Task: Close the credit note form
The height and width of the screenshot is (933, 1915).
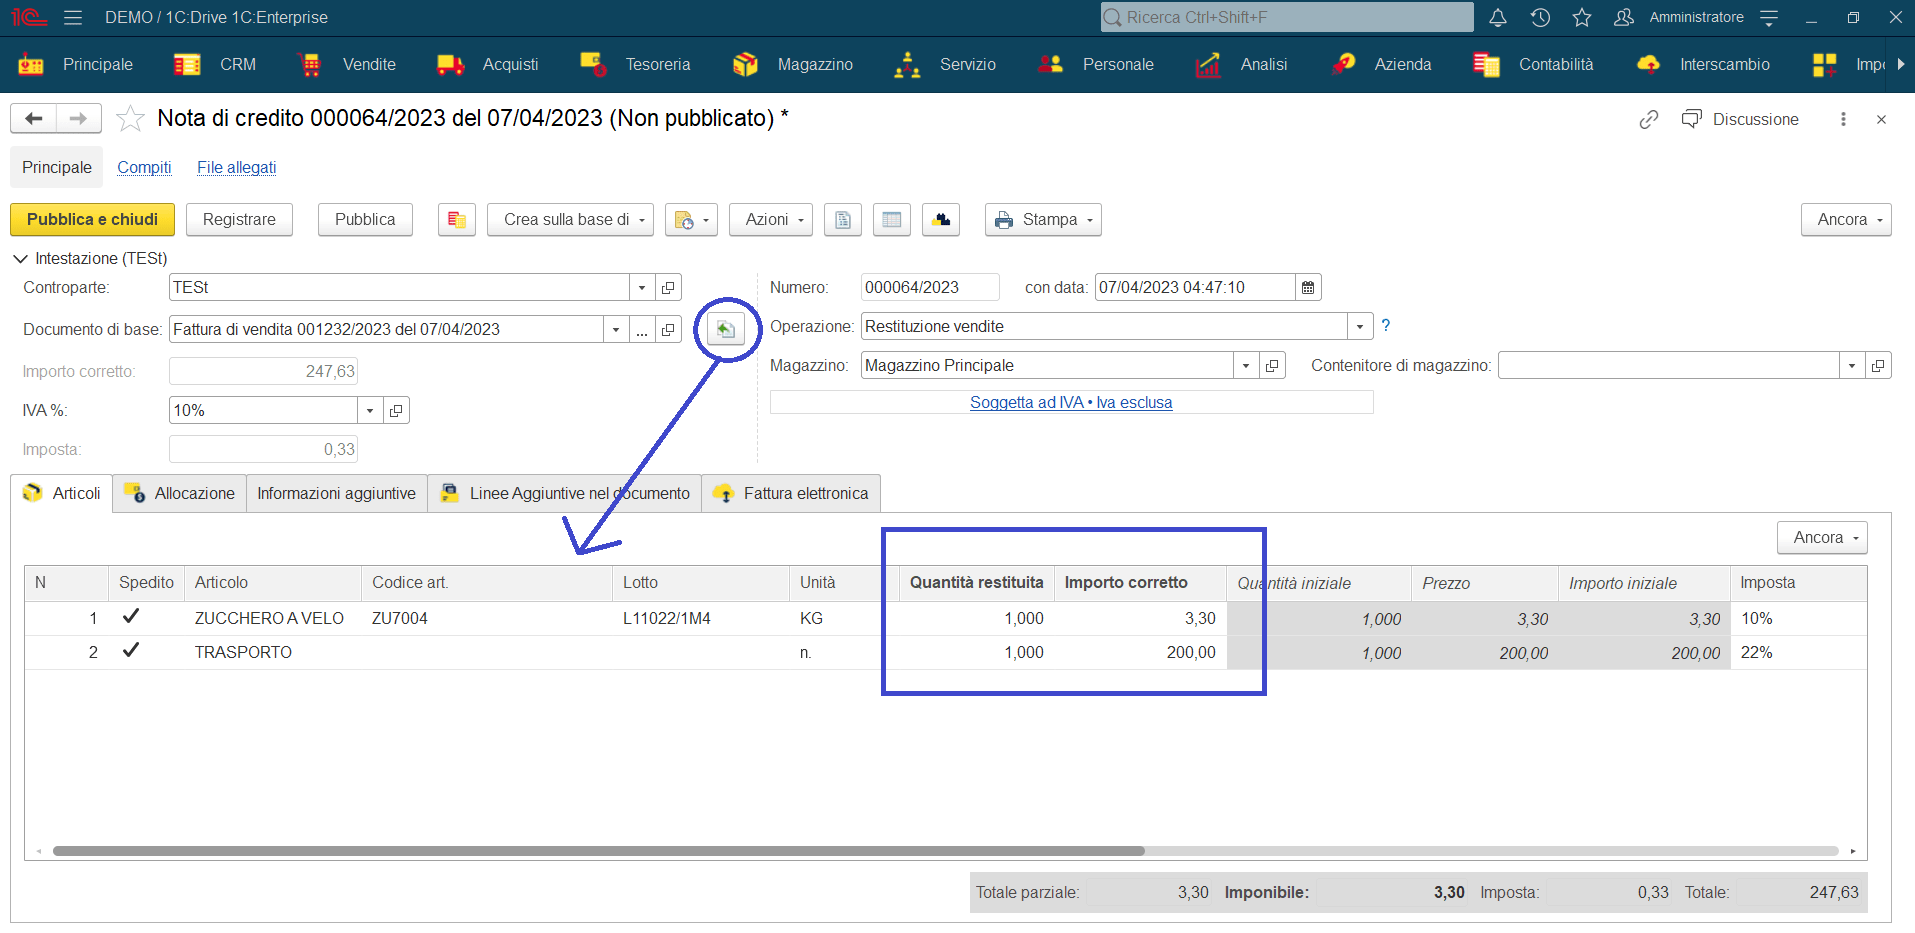Action: click(1881, 119)
